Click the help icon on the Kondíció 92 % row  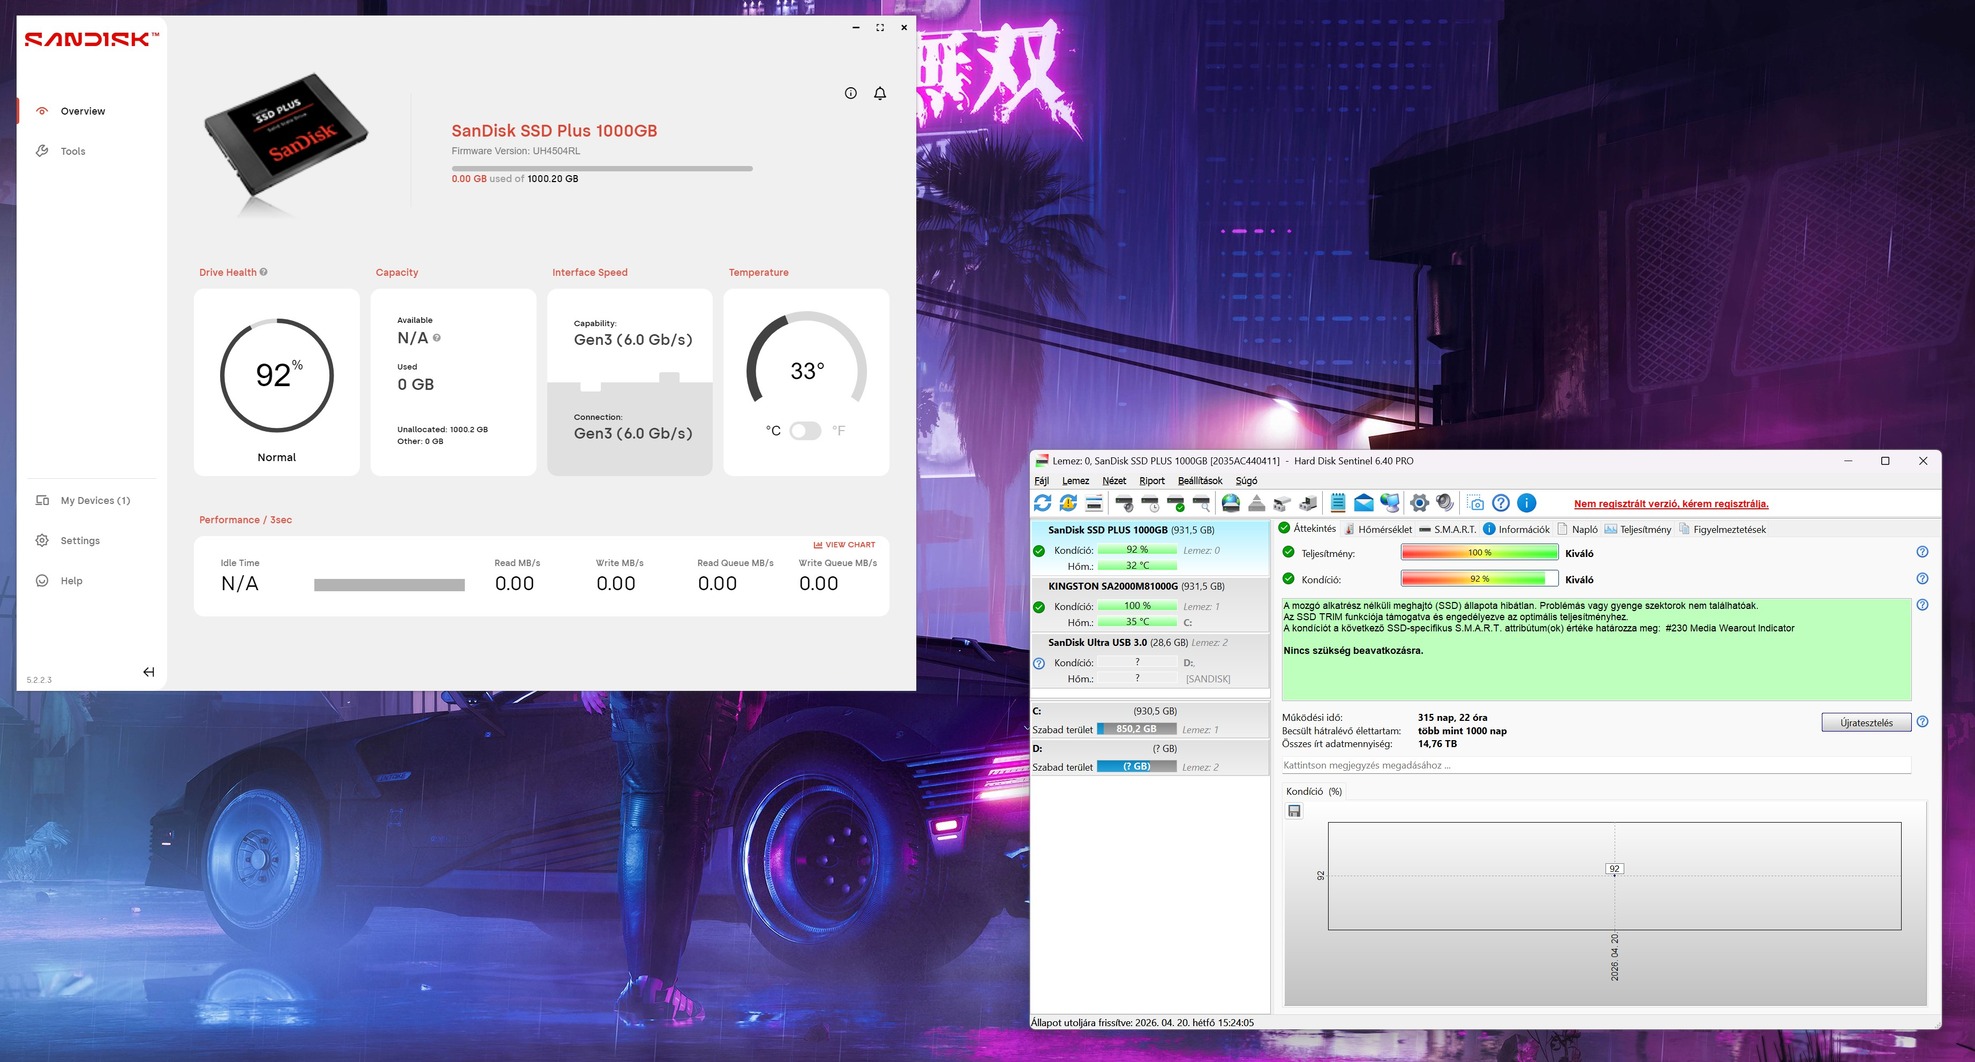[1922, 579]
